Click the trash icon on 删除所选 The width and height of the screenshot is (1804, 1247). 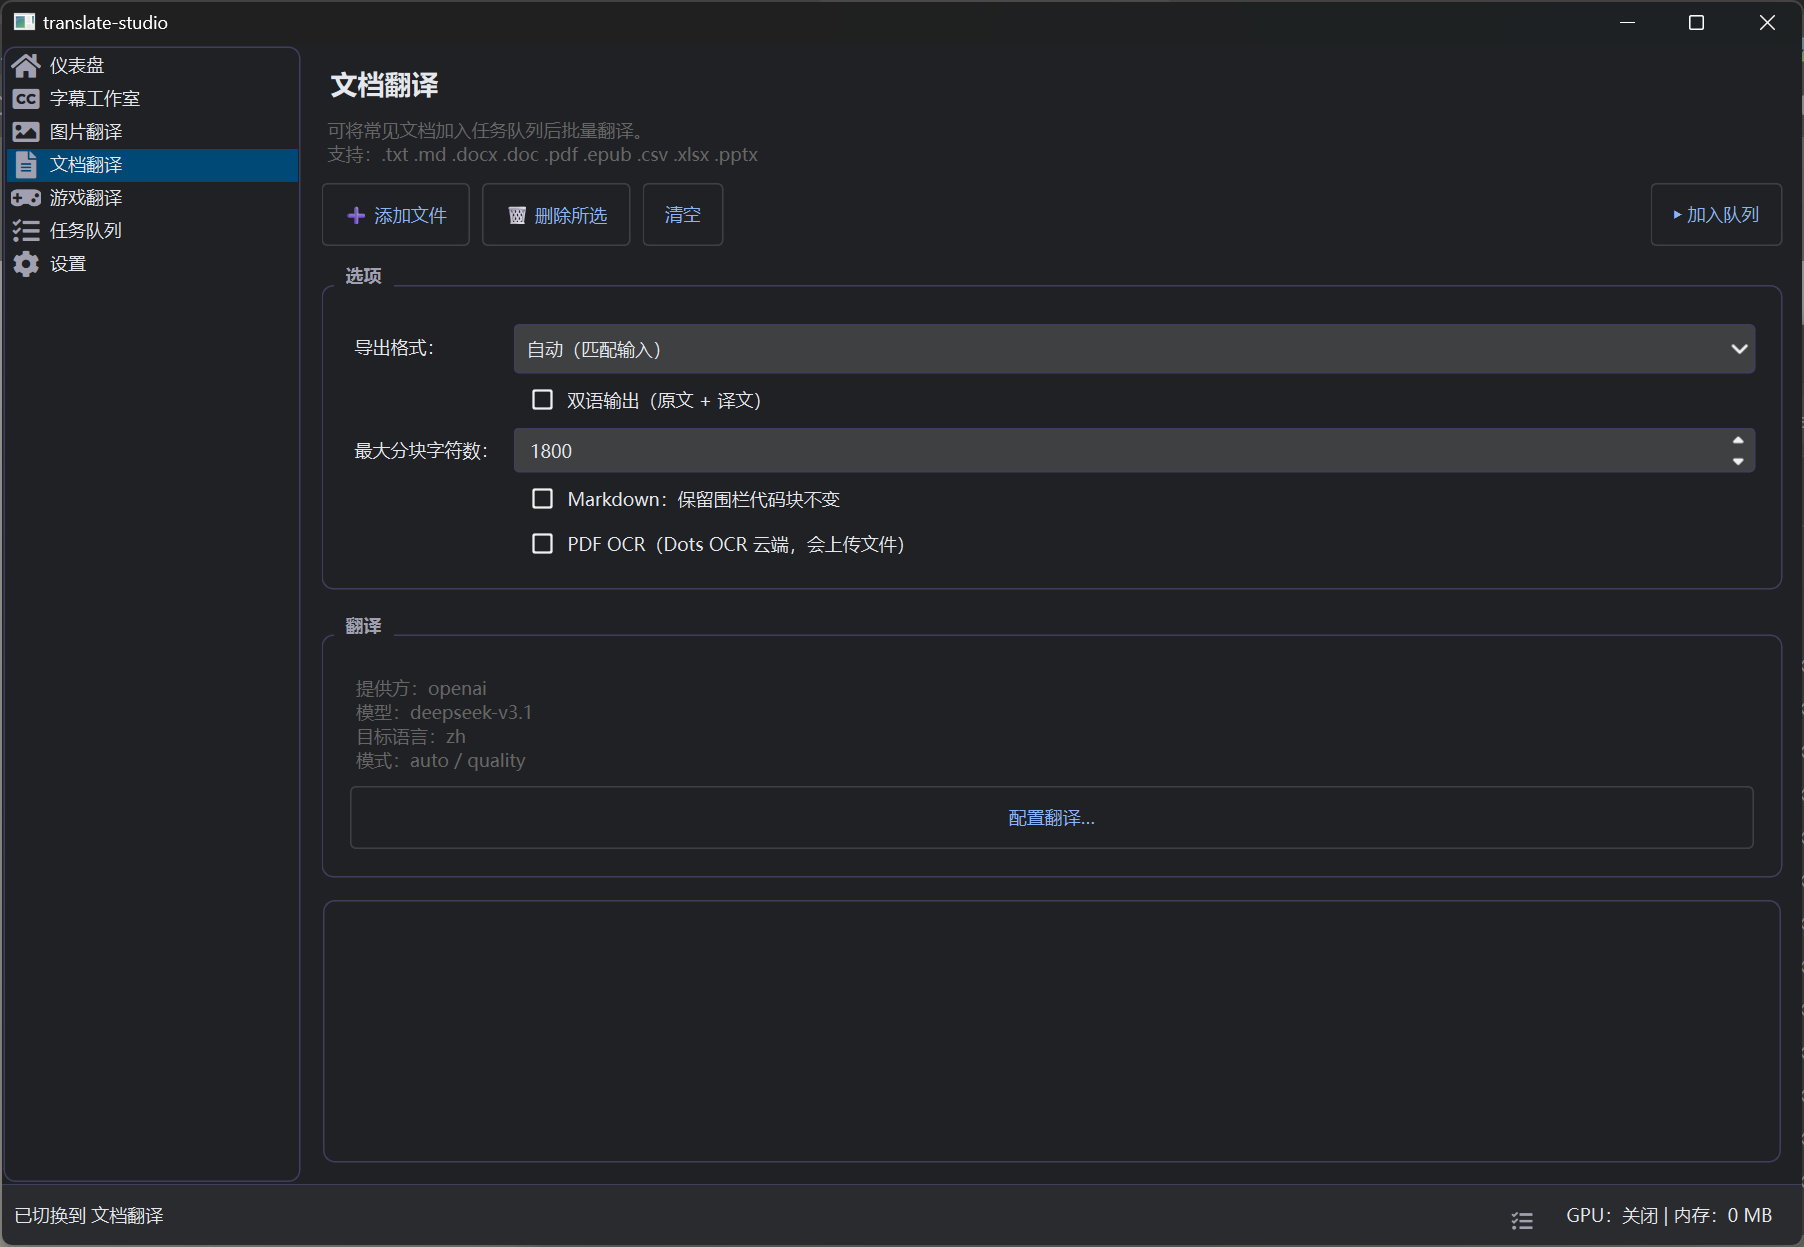517,214
